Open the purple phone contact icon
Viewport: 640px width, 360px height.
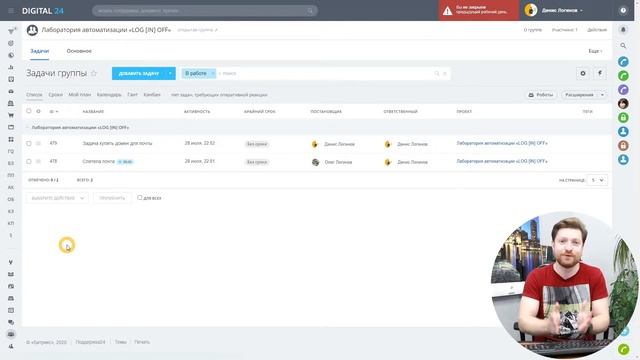[x=623, y=89]
